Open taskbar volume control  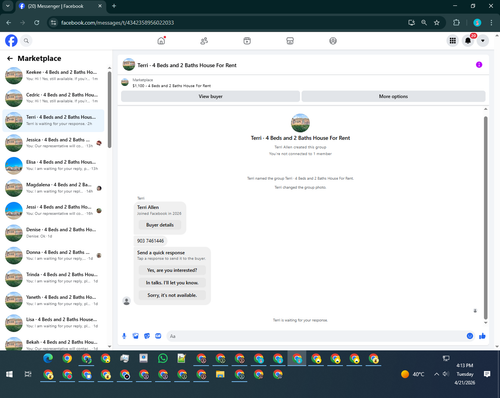click(446, 374)
